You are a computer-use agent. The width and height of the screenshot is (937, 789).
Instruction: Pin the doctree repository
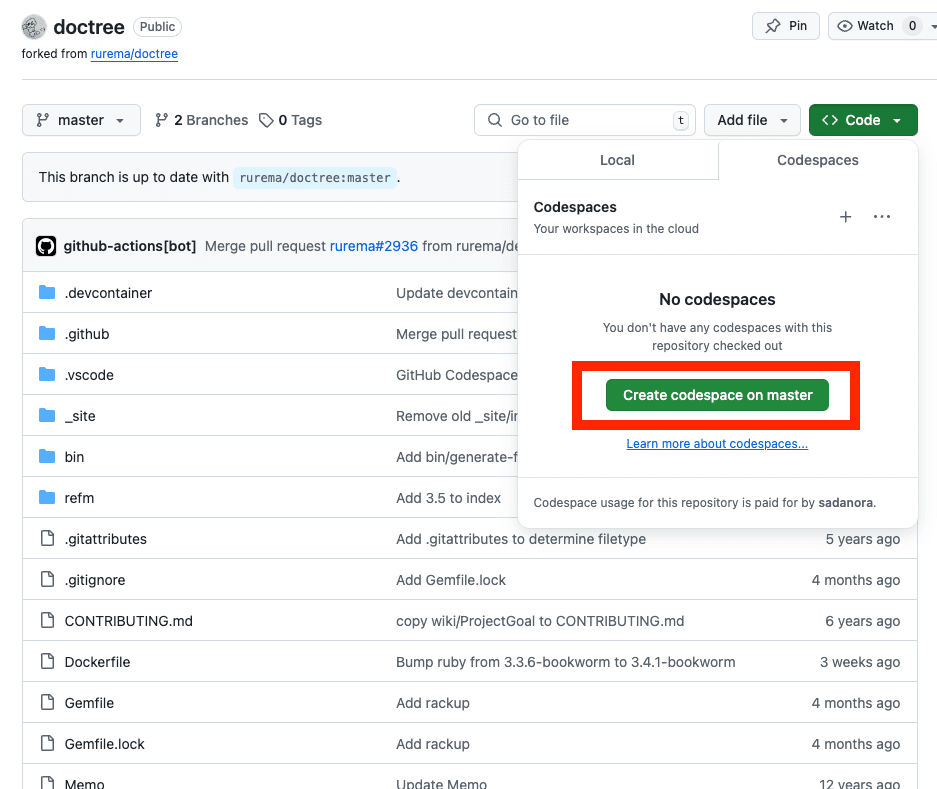click(x=785, y=25)
